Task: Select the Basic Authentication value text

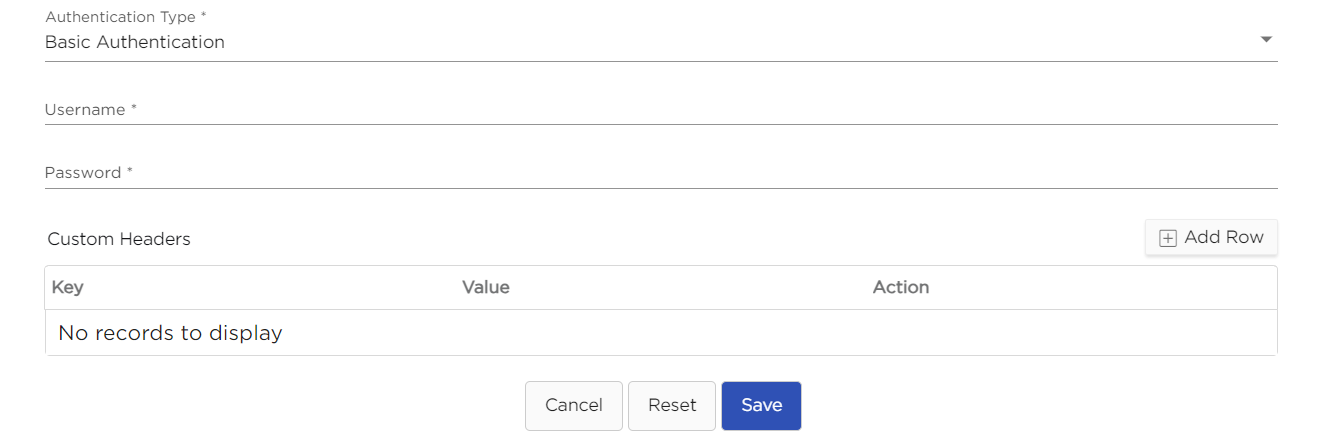Action: [x=135, y=42]
